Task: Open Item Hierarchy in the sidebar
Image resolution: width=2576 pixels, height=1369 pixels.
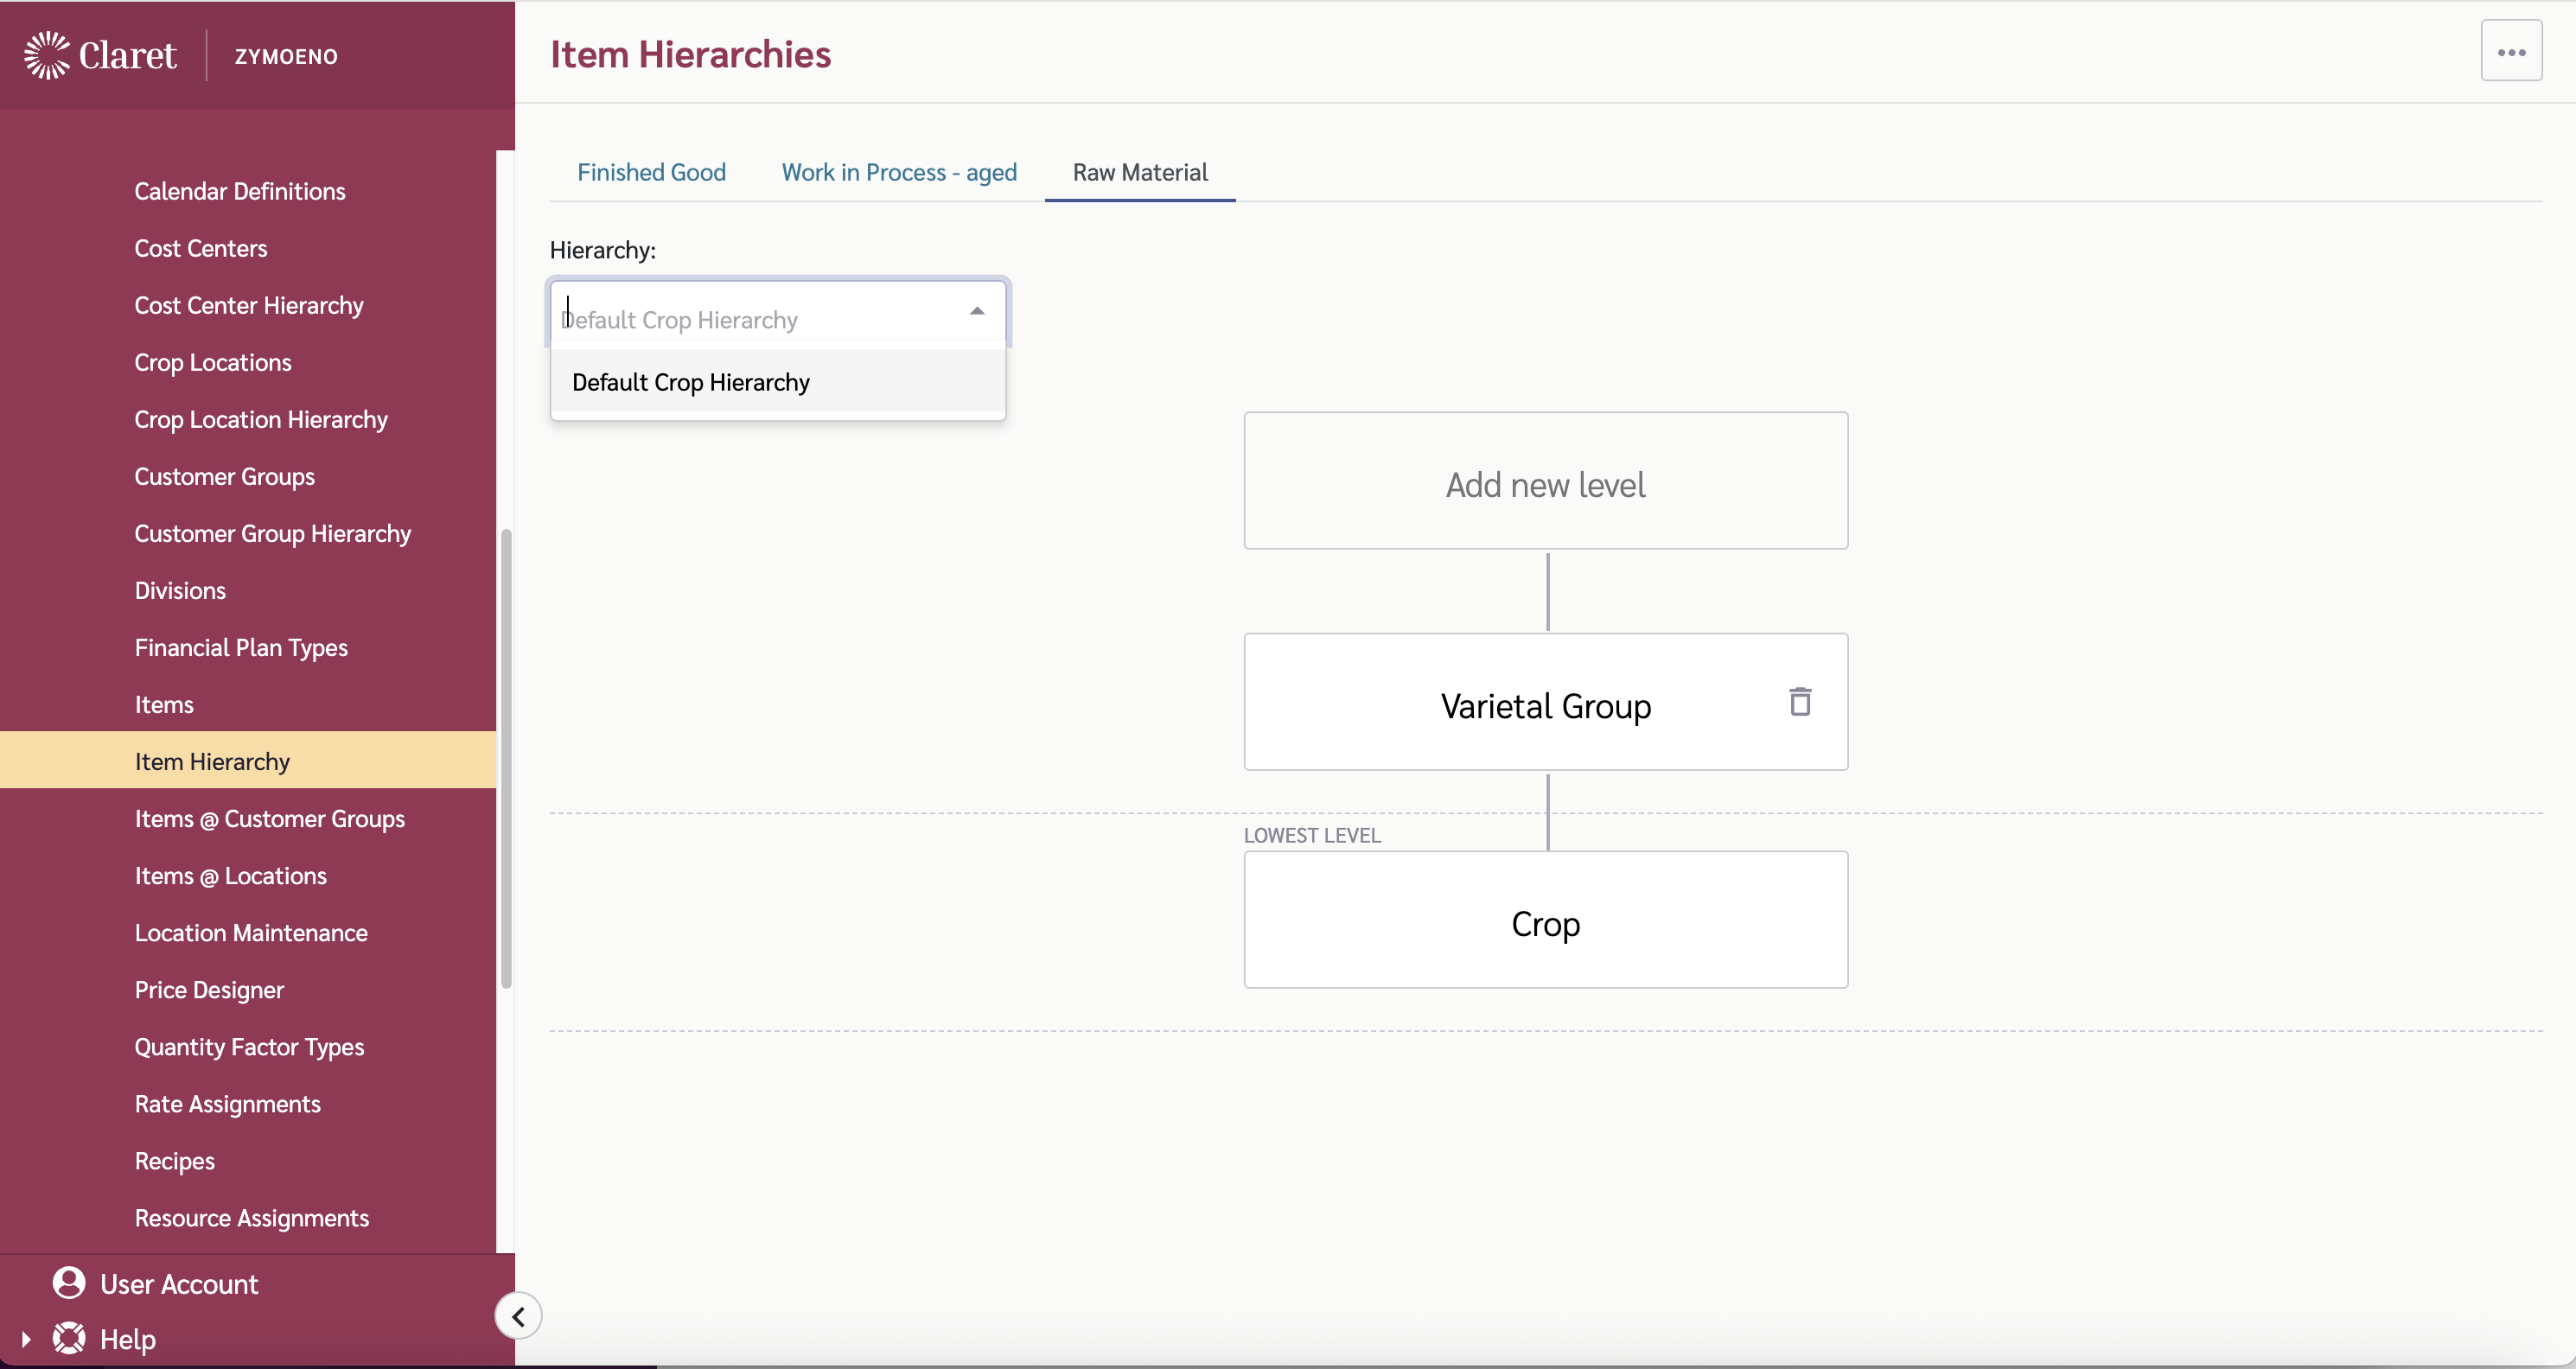Action: 211,761
